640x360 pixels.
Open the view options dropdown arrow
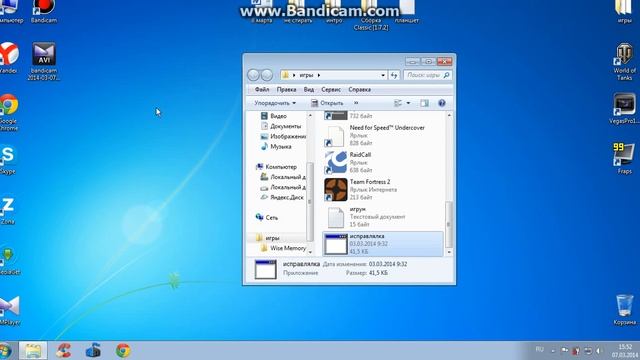pyautogui.click(x=408, y=103)
